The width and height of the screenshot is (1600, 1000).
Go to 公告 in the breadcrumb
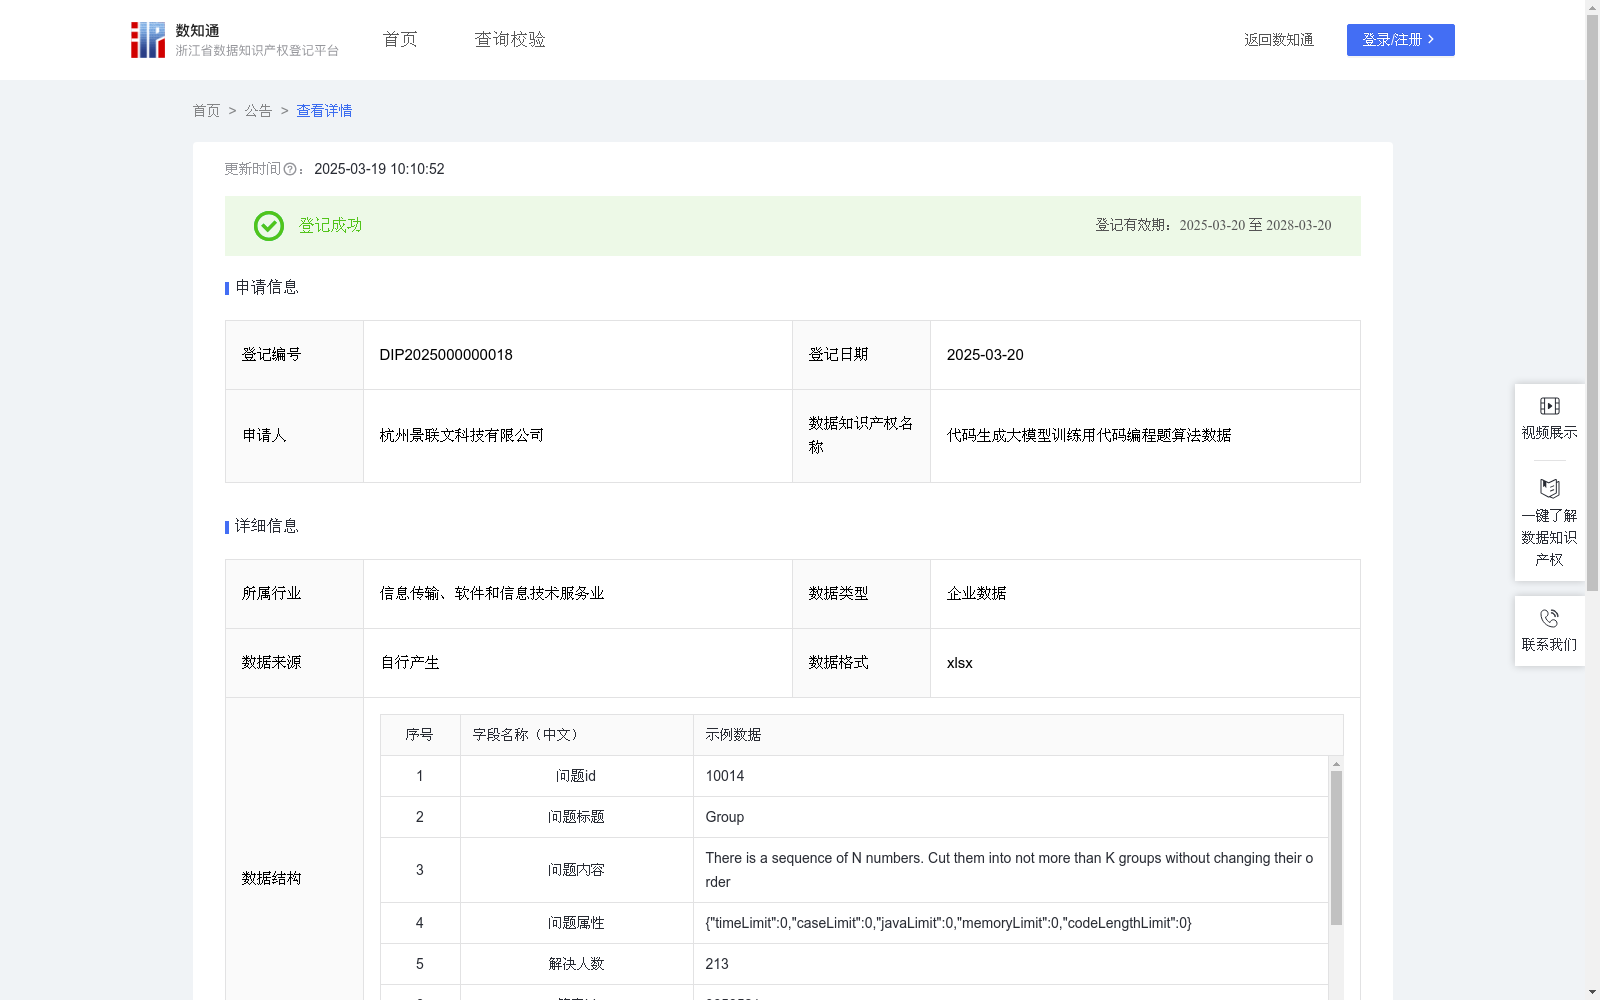coord(258,111)
